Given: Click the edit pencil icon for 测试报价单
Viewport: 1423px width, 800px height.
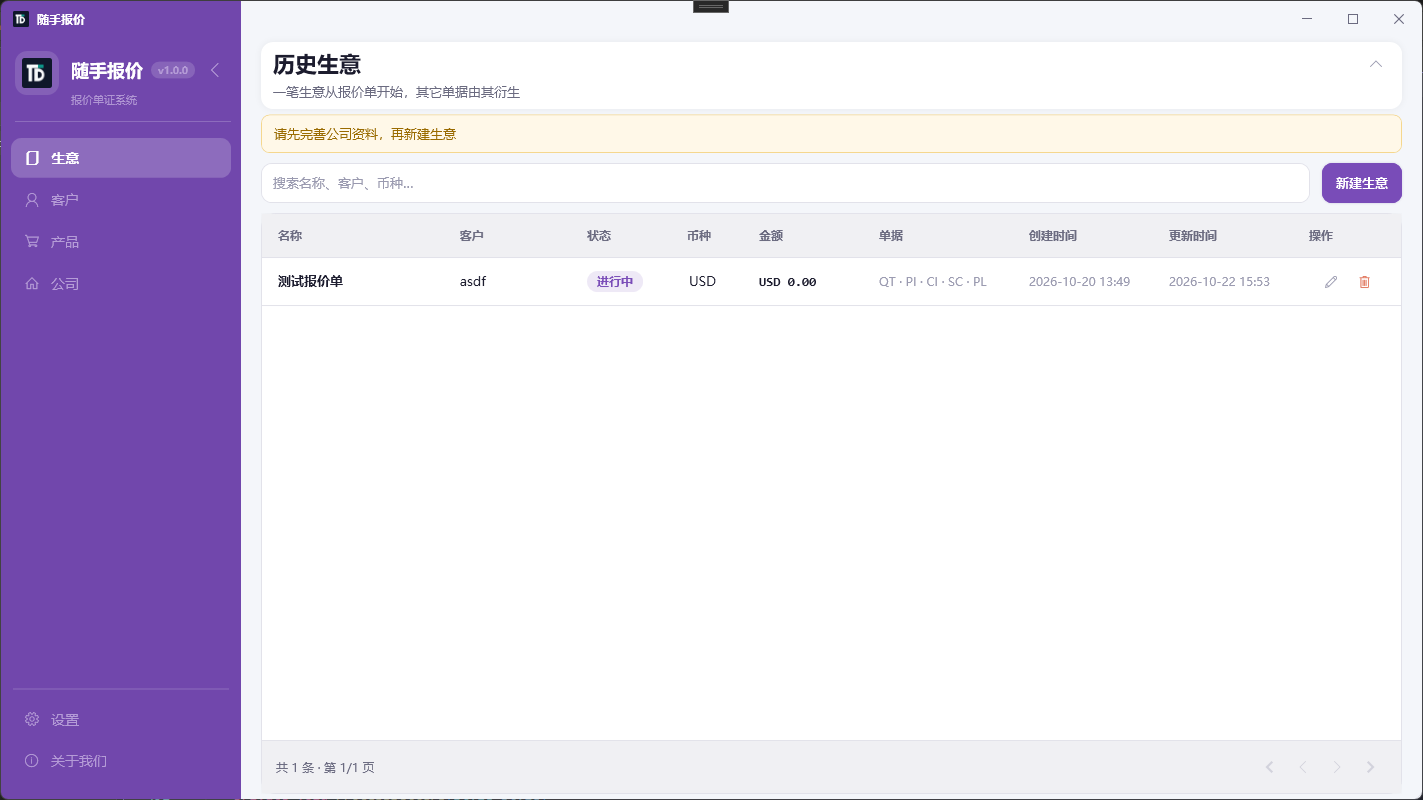Looking at the screenshot, I should point(1331,282).
